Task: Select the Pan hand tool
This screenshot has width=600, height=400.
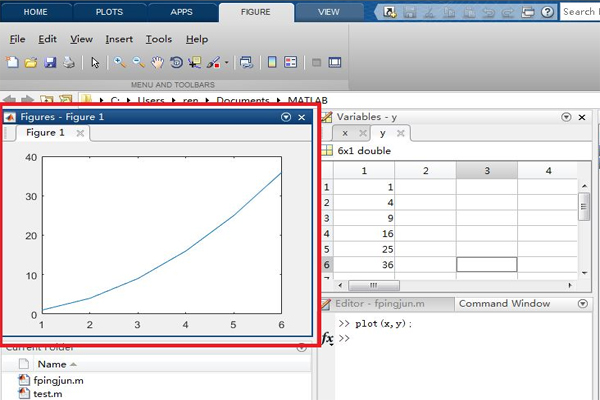Action: [x=157, y=62]
